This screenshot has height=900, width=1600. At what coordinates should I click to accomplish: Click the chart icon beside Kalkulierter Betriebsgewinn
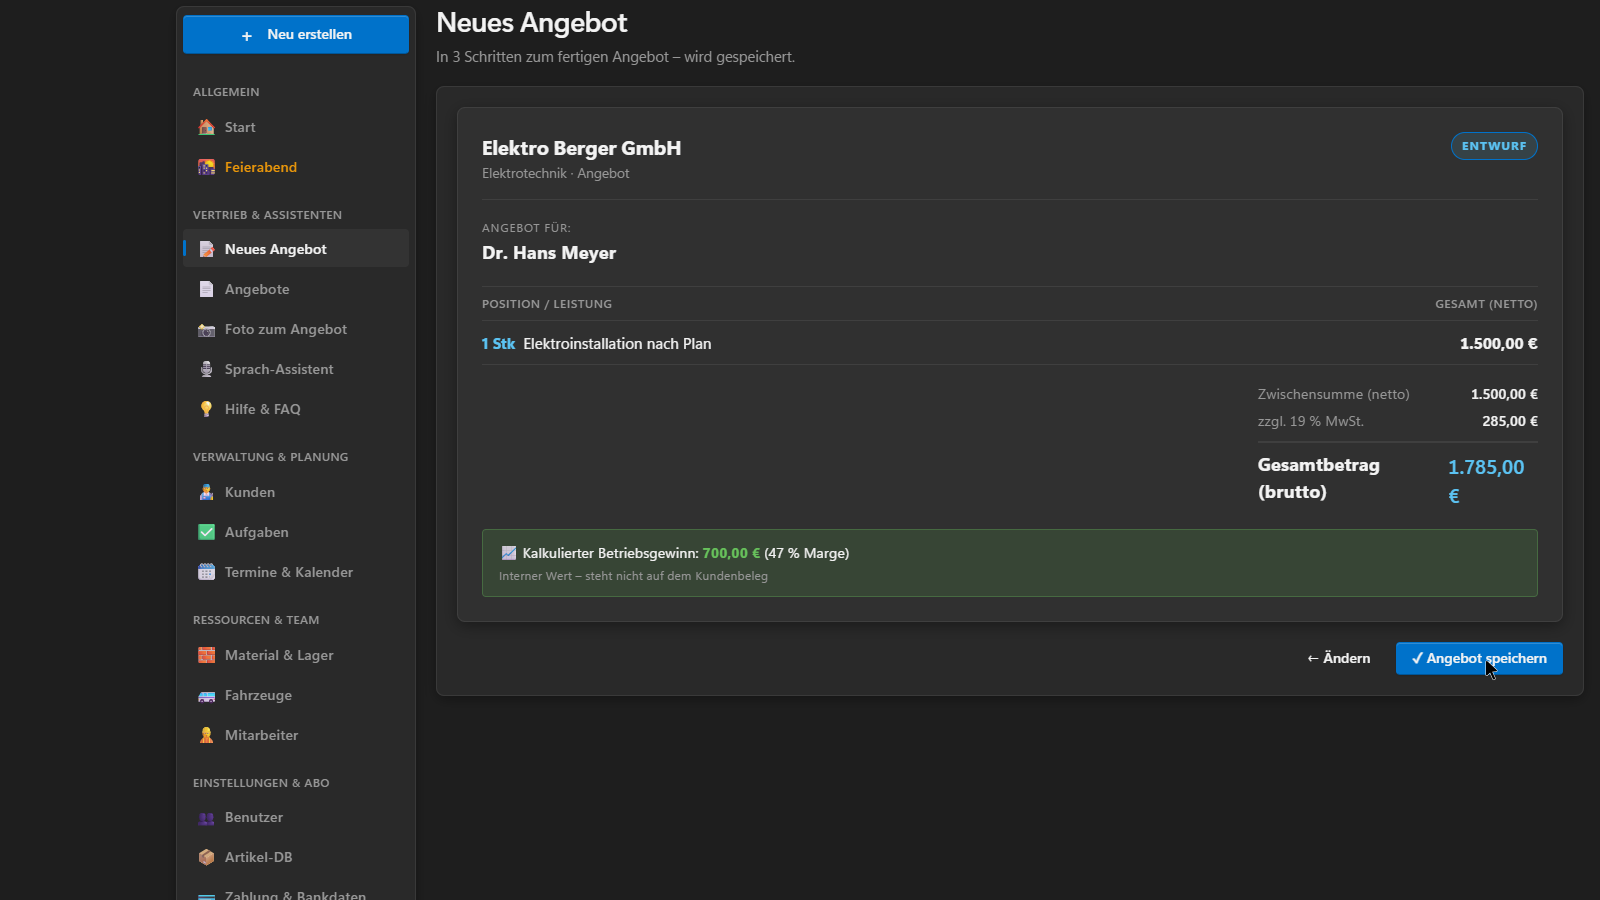pos(508,553)
